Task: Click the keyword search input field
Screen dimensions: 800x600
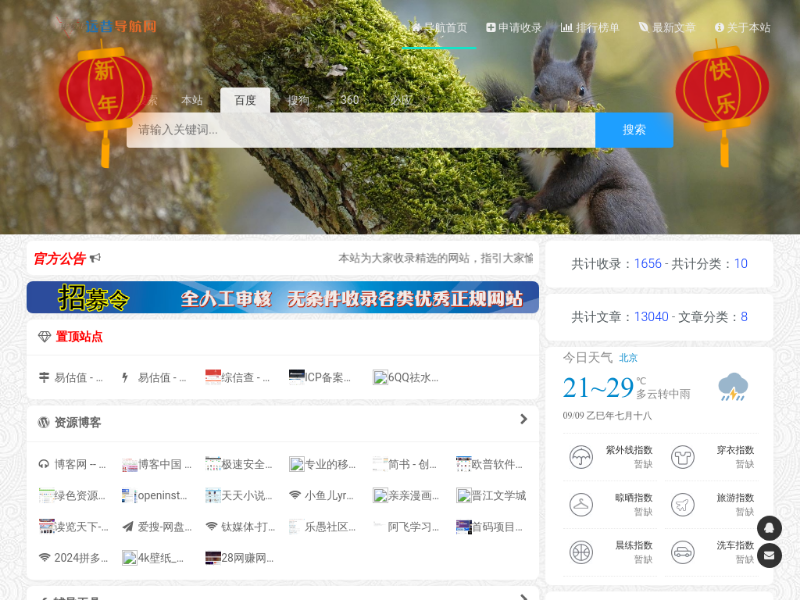Action: click(360, 130)
